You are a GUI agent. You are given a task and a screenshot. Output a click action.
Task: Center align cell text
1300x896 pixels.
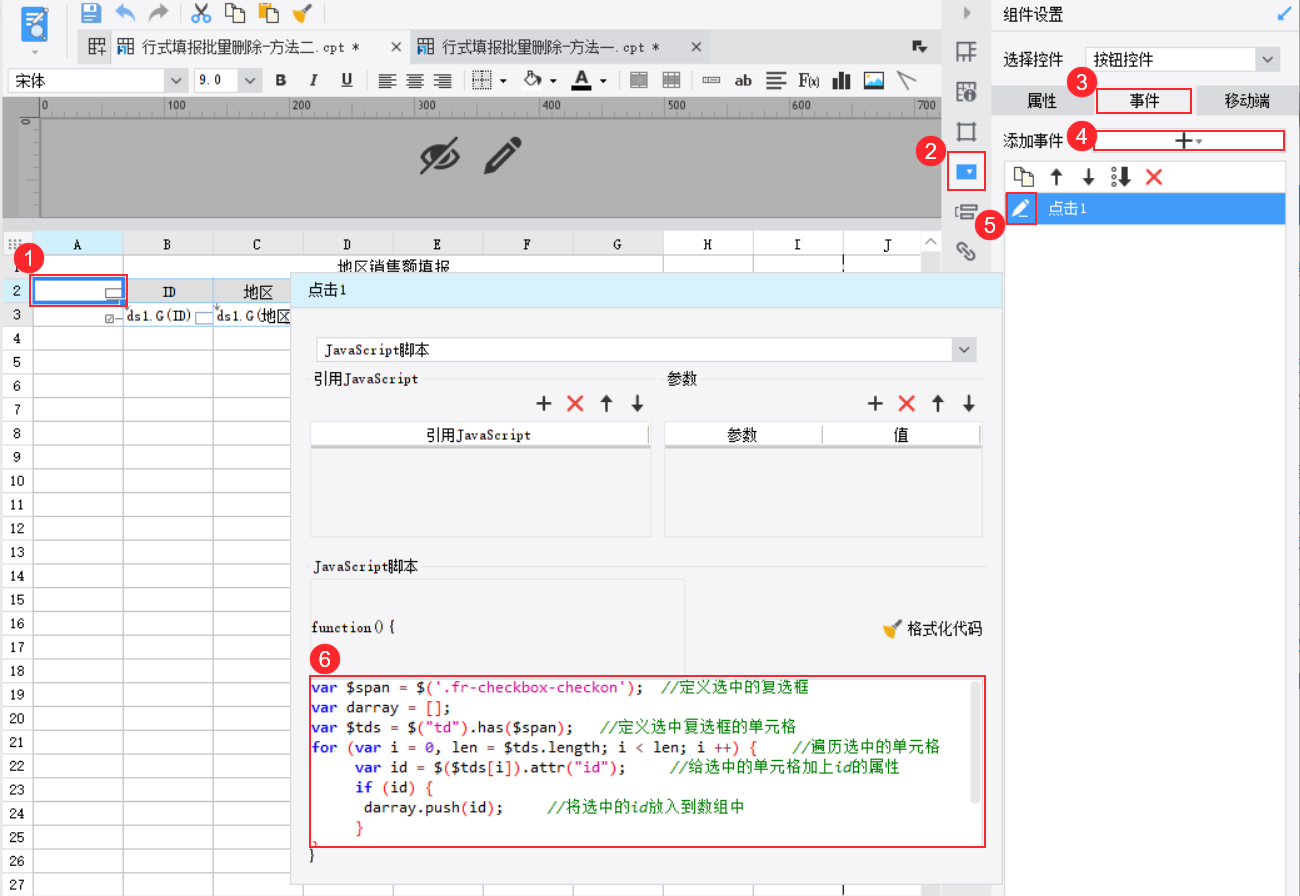(x=414, y=80)
